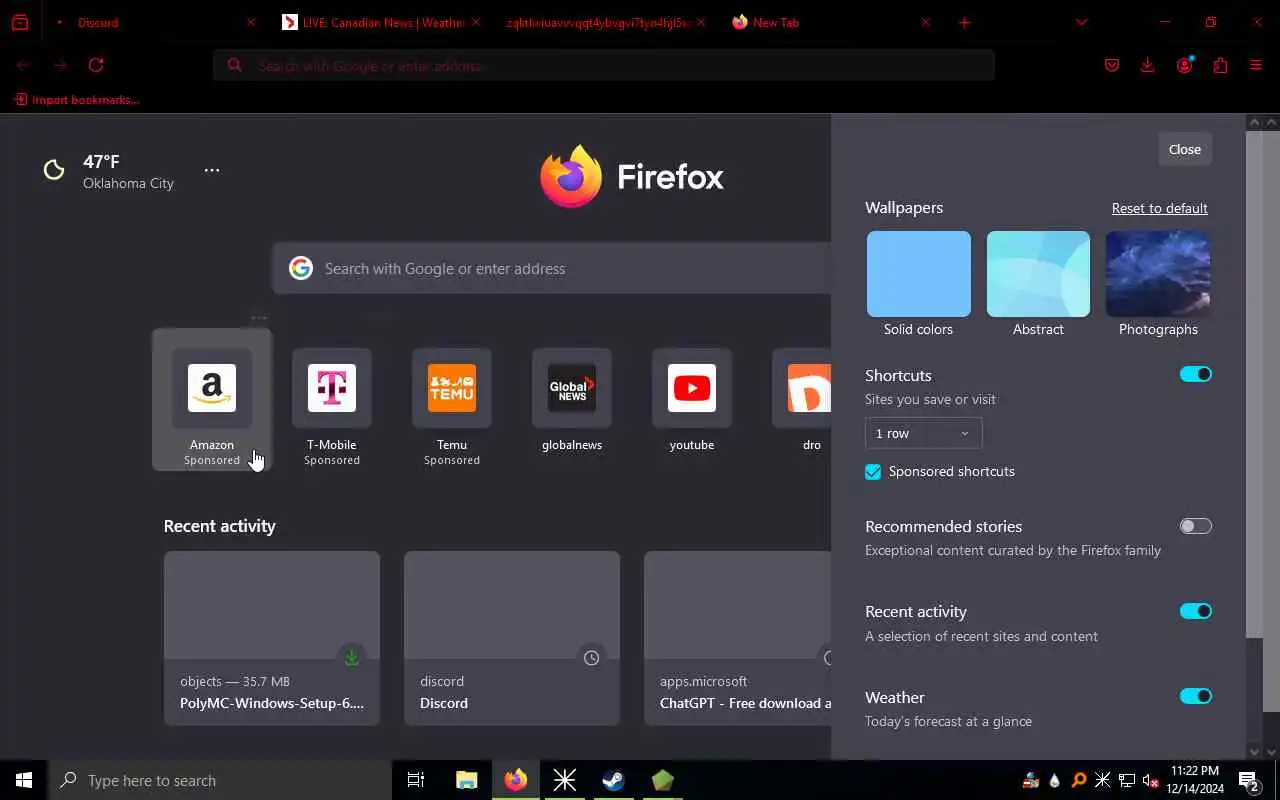The image size is (1280, 800).
Task: Expand the 1 row shortcuts dropdown
Action: point(923,433)
